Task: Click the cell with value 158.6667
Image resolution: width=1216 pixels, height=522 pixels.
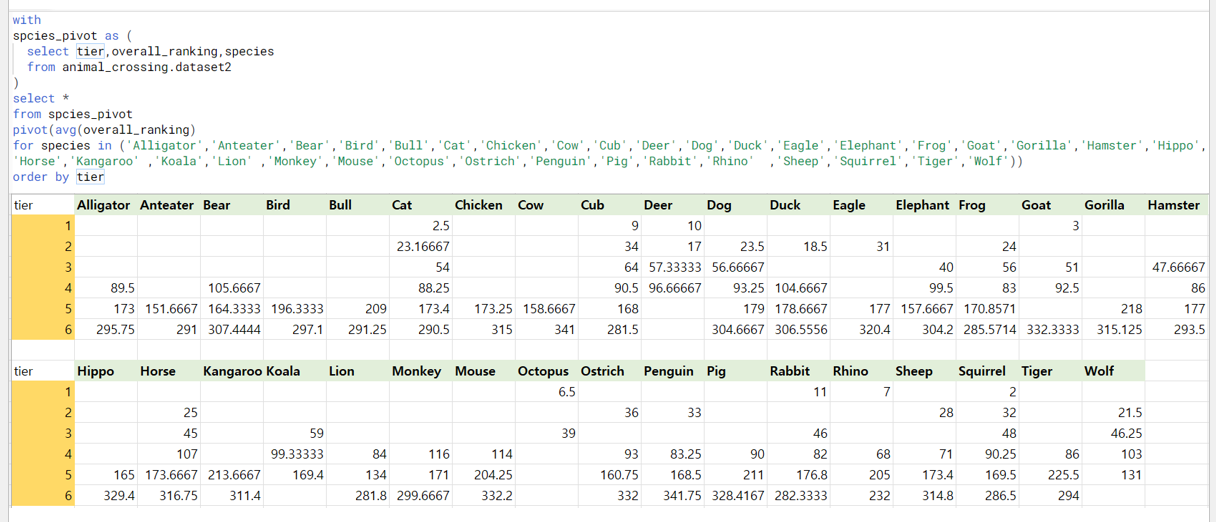Action: pyautogui.click(x=549, y=309)
